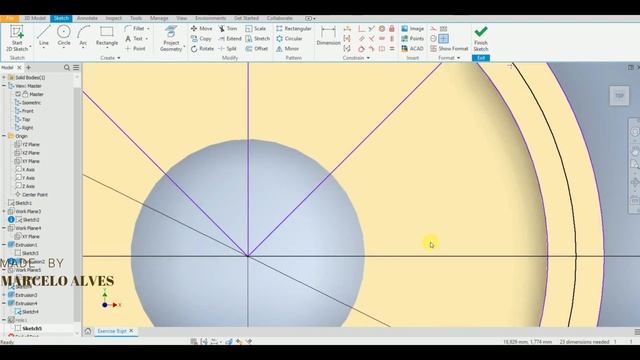
Task: Select the Rotate tool
Action: [x=202, y=48]
